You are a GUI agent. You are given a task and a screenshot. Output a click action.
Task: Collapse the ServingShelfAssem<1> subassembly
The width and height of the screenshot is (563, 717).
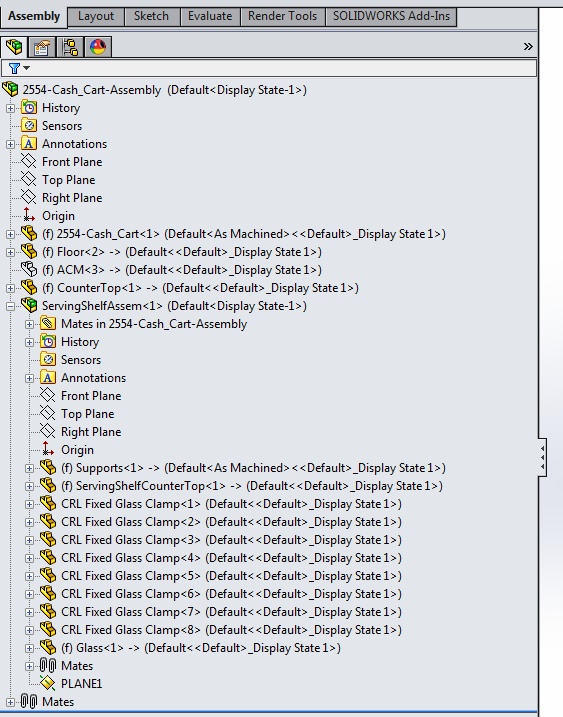point(10,306)
